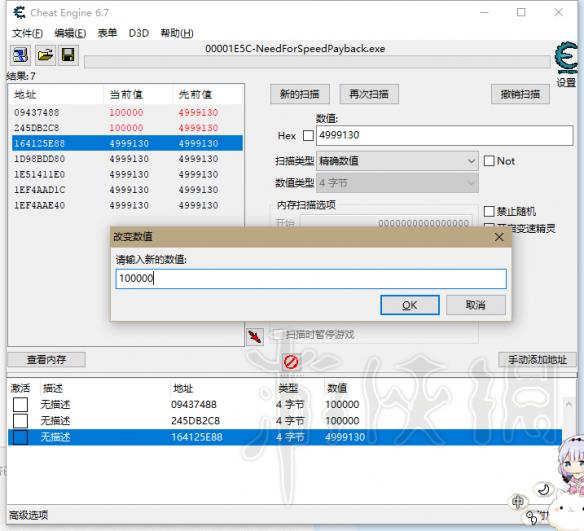Viewport: 584px width, 531px height.
Task: Toggle the 扫描时暂停游戏 checkbox
Action: pyautogui.click(x=277, y=334)
